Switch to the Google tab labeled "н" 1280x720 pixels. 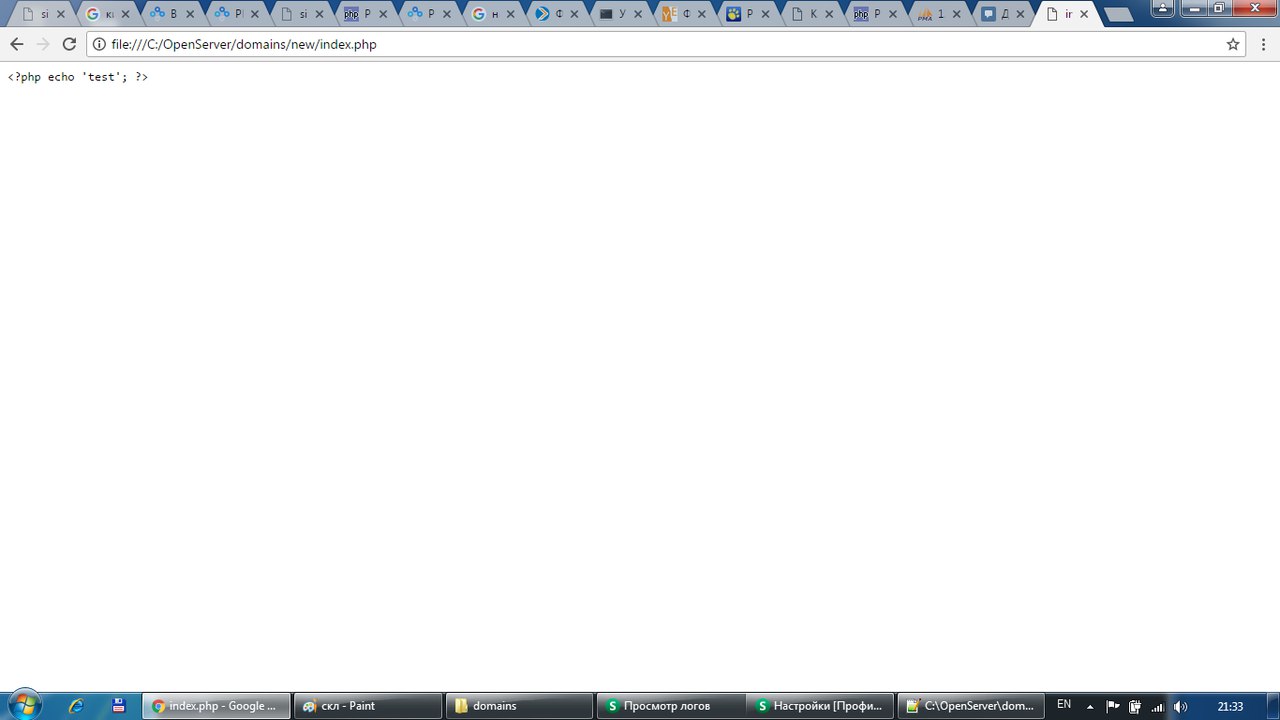[x=492, y=15]
